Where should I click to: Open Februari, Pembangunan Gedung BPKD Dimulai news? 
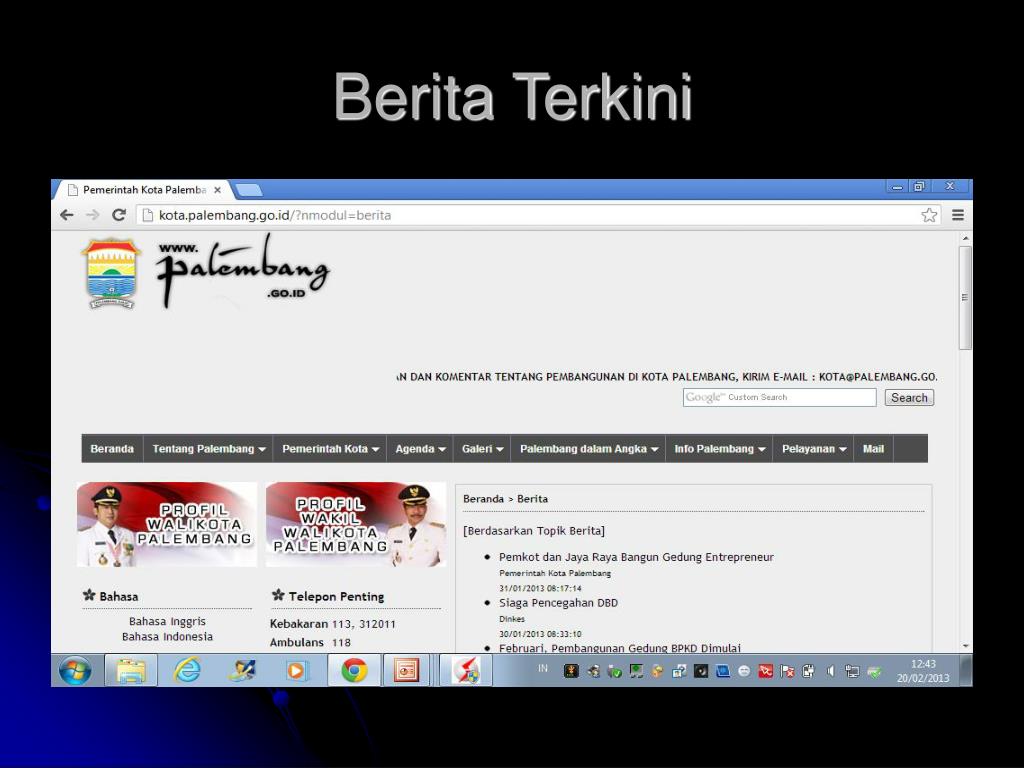click(620, 648)
